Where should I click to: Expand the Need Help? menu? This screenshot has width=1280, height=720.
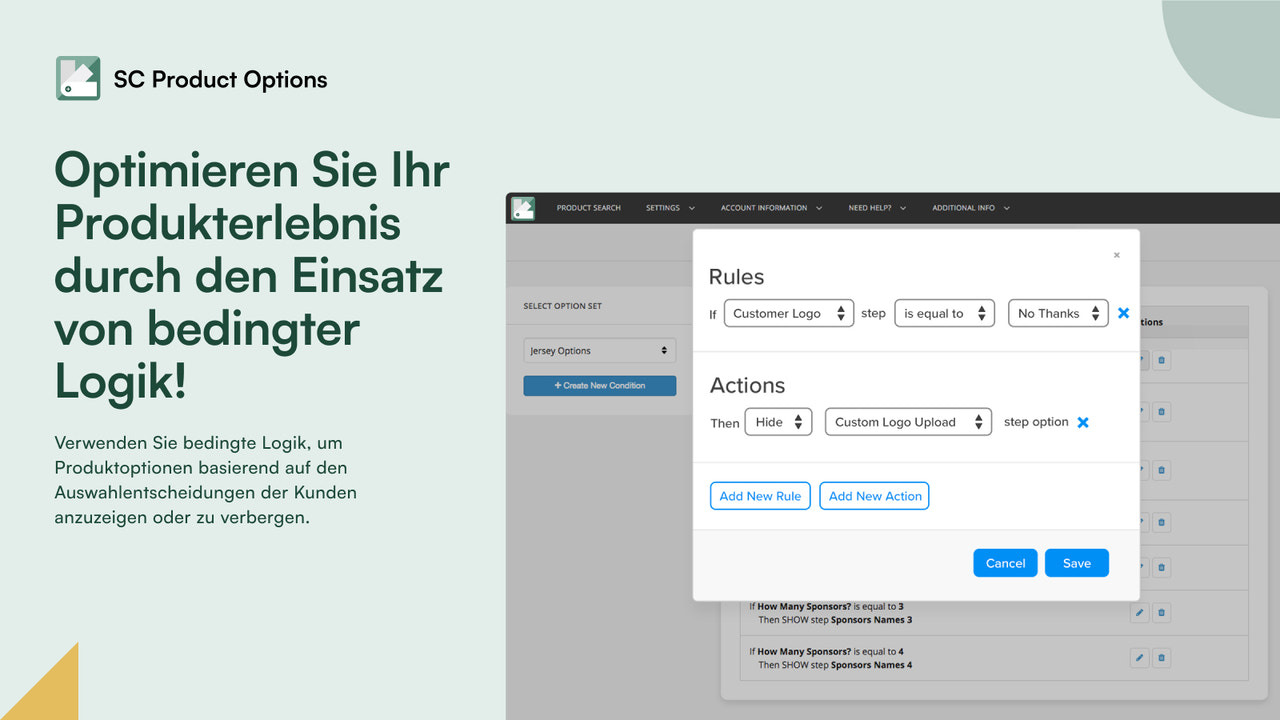[x=877, y=208]
